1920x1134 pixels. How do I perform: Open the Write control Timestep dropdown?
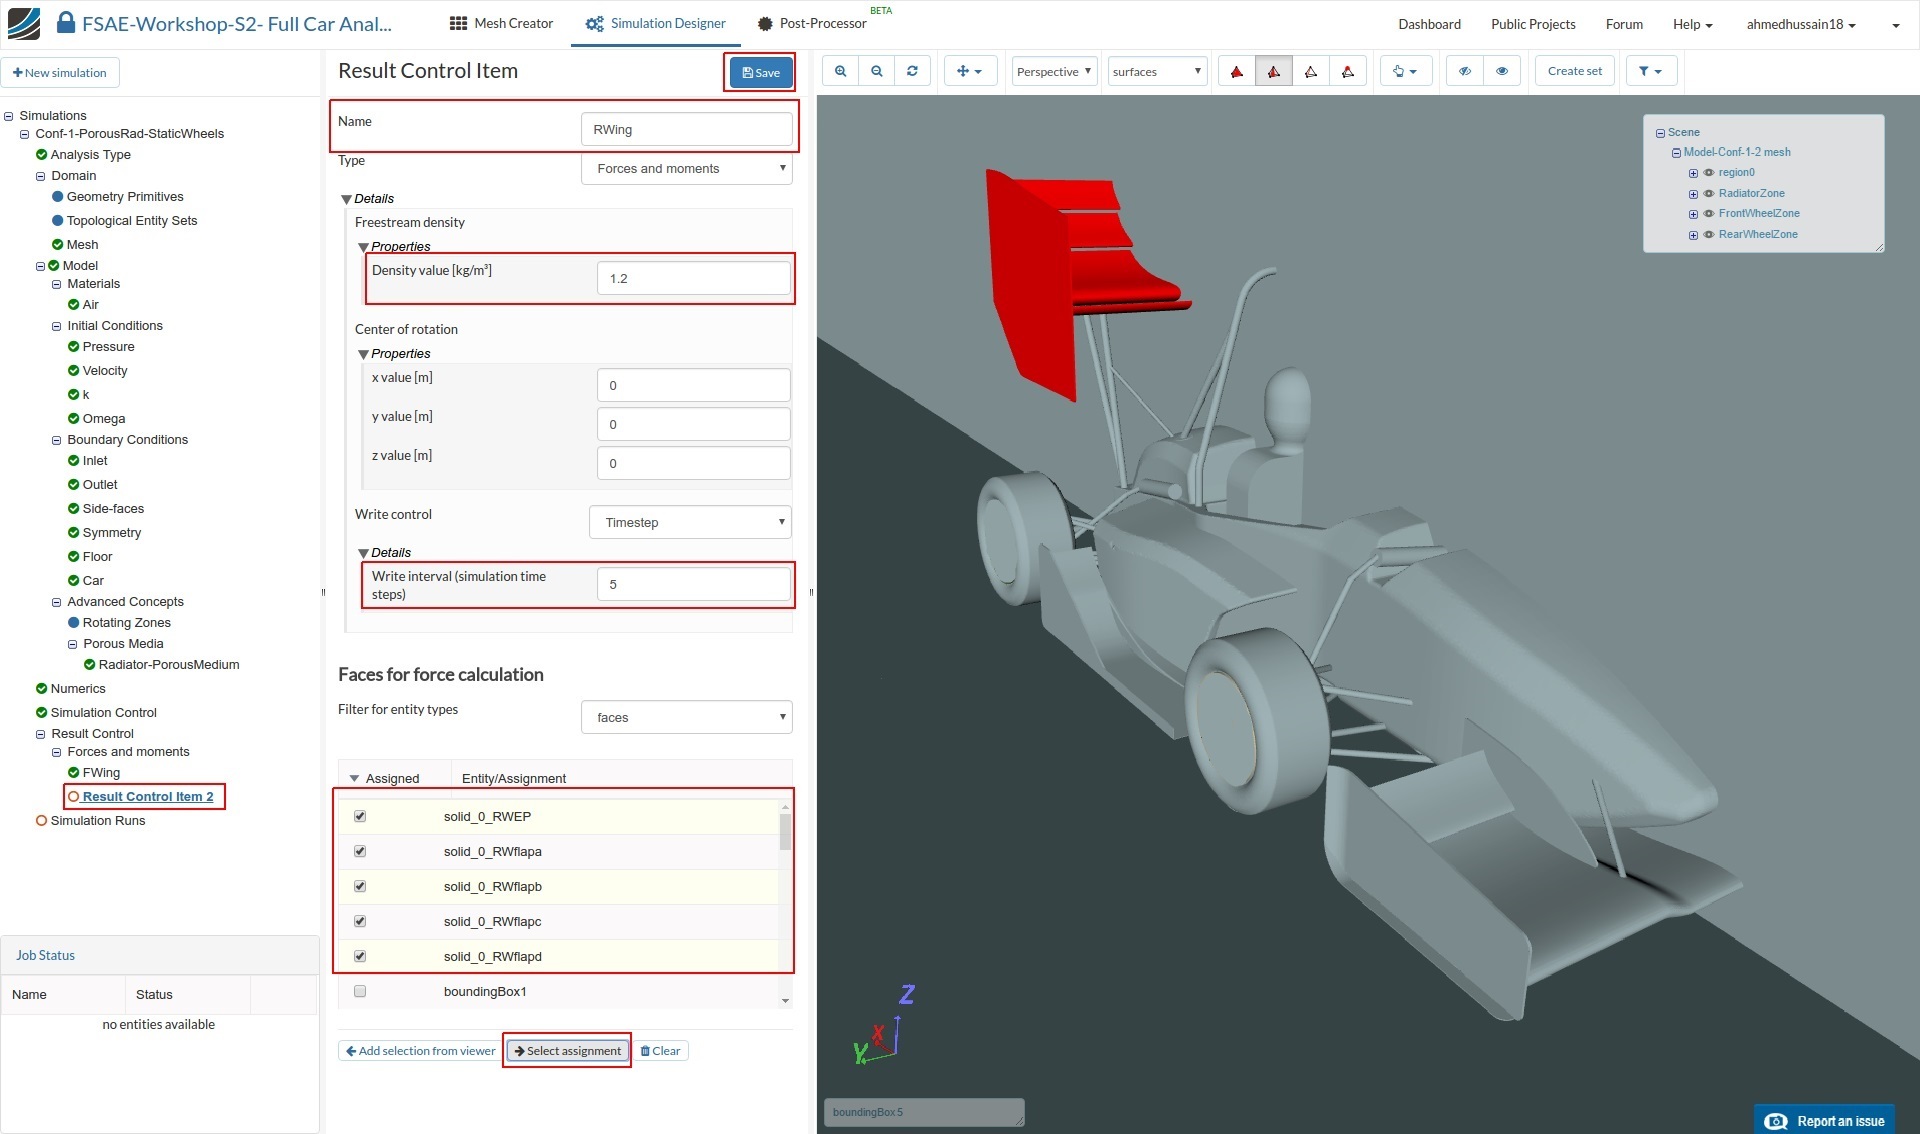(x=690, y=522)
